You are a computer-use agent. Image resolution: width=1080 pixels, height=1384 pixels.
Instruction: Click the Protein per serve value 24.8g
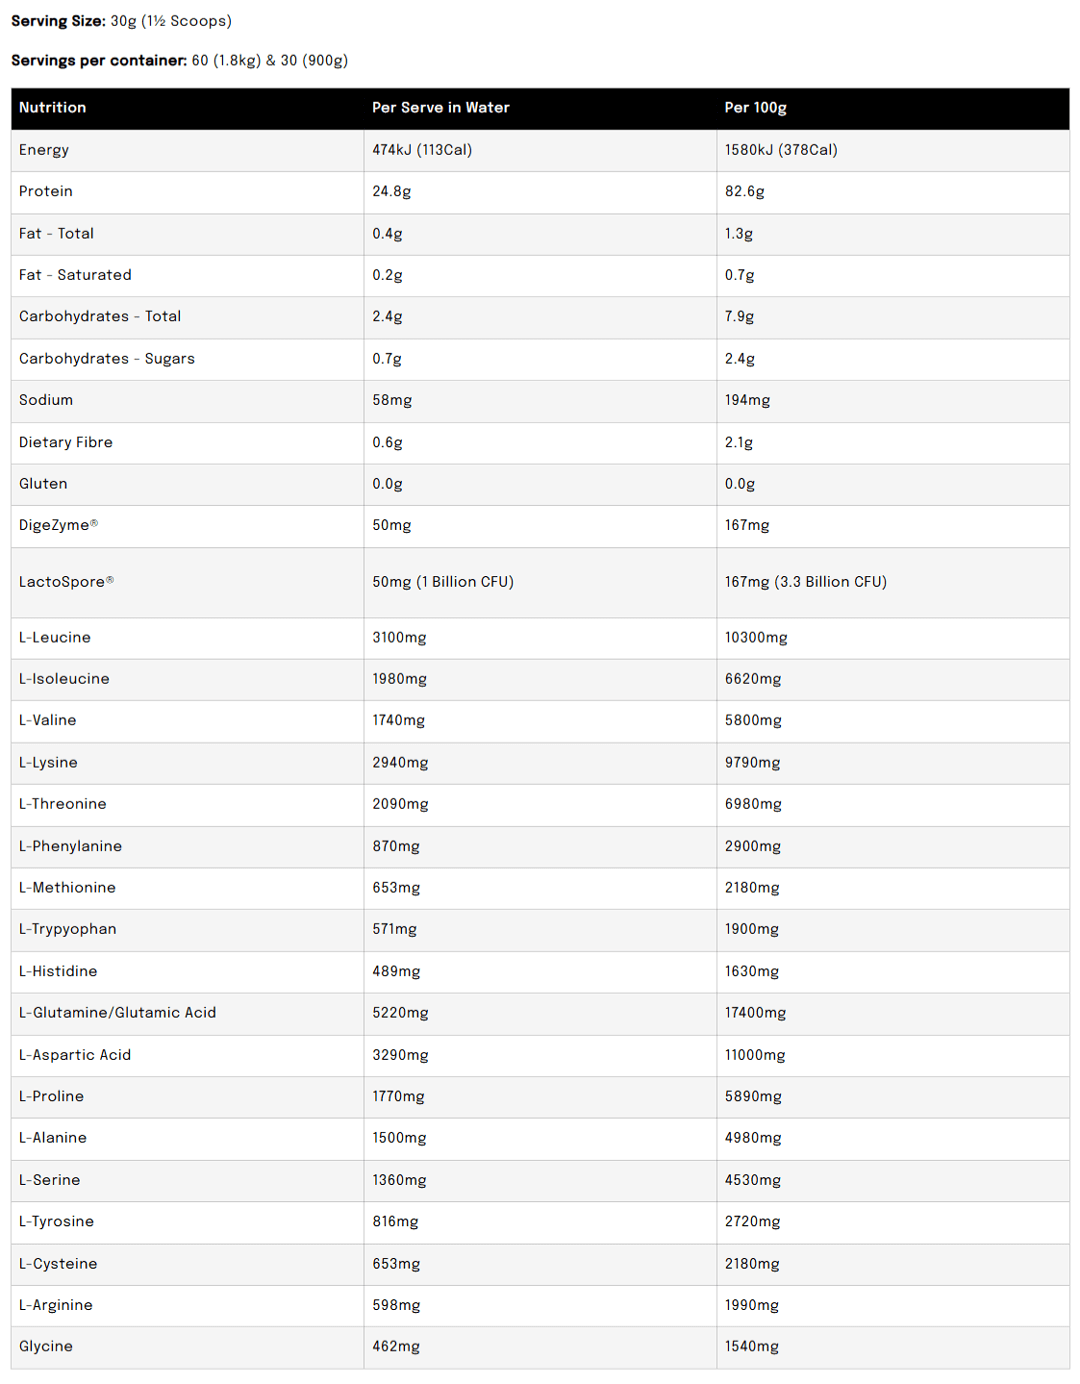(391, 192)
